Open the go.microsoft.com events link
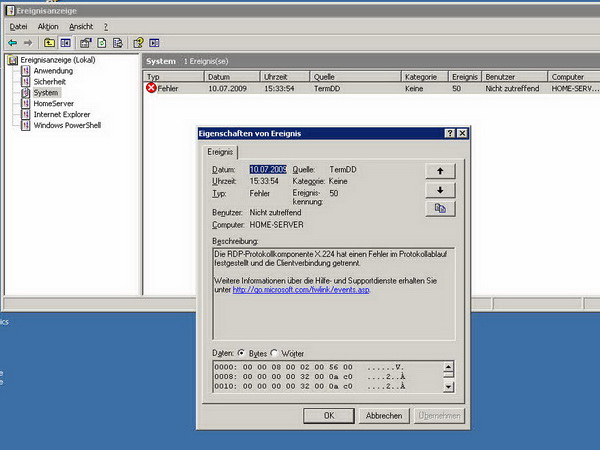The width and height of the screenshot is (600, 450). (x=301, y=290)
